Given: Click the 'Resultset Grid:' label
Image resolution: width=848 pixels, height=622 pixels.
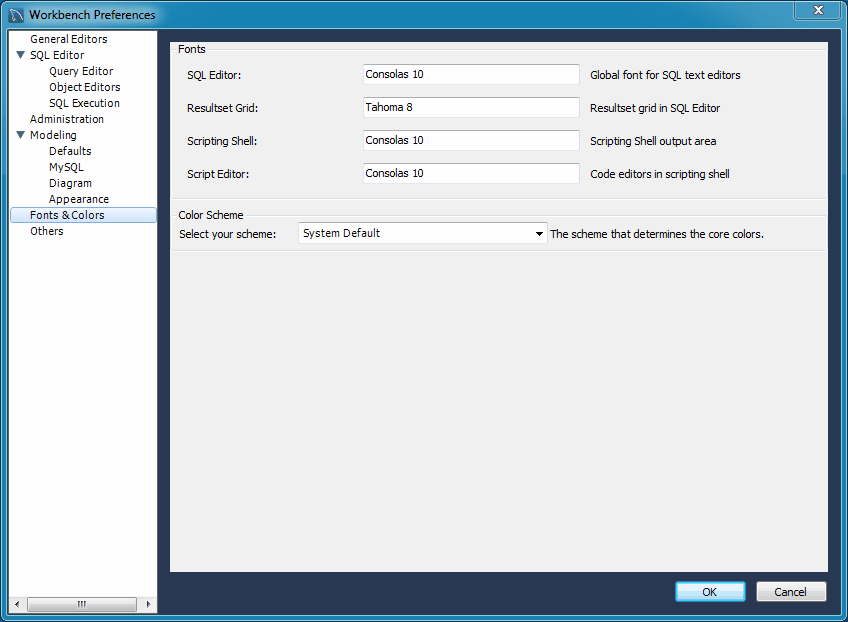Looking at the screenshot, I should (223, 108).
